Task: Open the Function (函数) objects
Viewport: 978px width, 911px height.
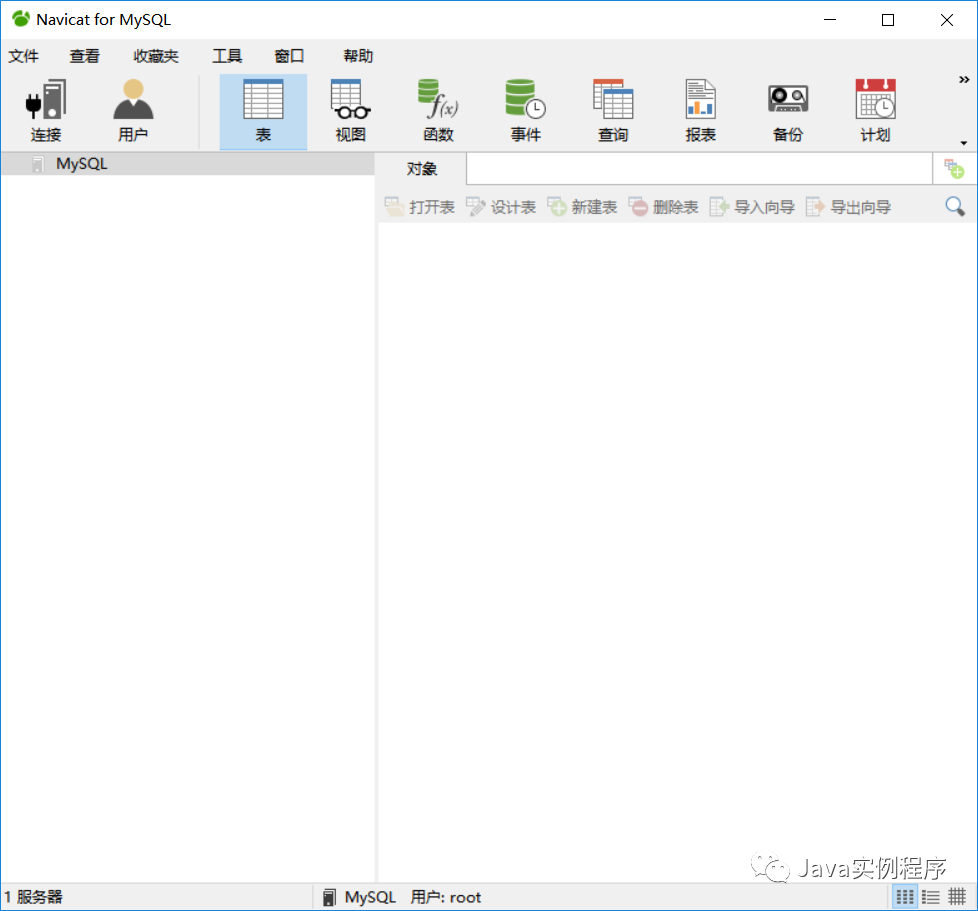Action: (438, 112)
